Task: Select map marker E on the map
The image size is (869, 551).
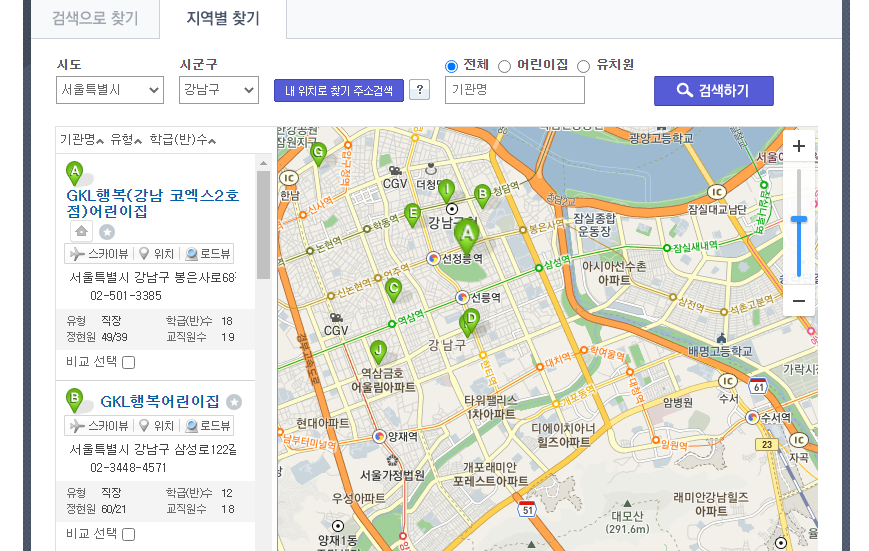Action: click(x=412, y=212)
